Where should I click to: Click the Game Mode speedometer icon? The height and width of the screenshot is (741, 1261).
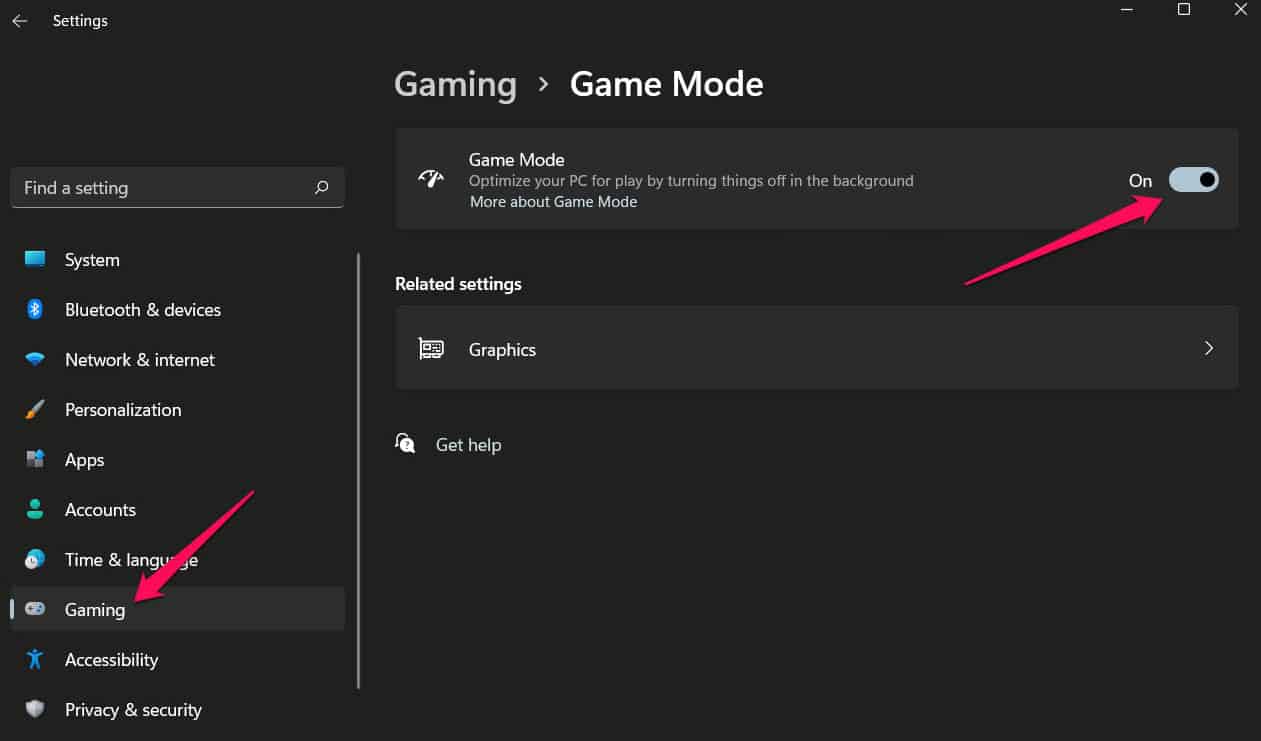coord(431,179)
